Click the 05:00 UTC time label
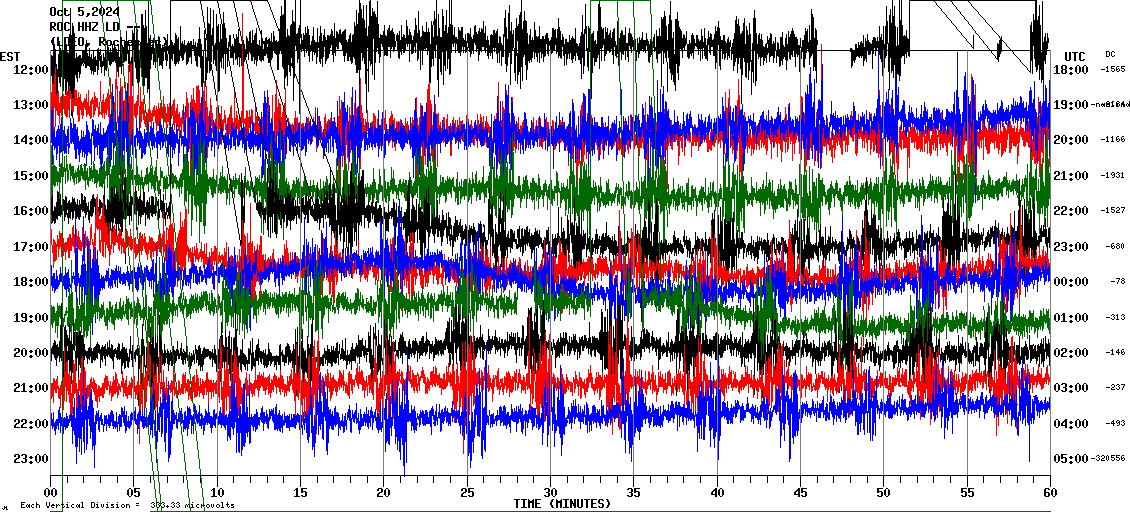The height and width of the screenshot is (519, 1130). point(1071,459)
